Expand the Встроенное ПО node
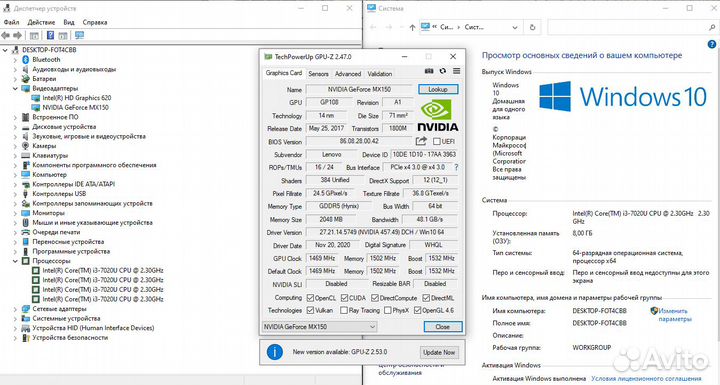Viewport: 720px width, 385px height. tap(15, 117)
